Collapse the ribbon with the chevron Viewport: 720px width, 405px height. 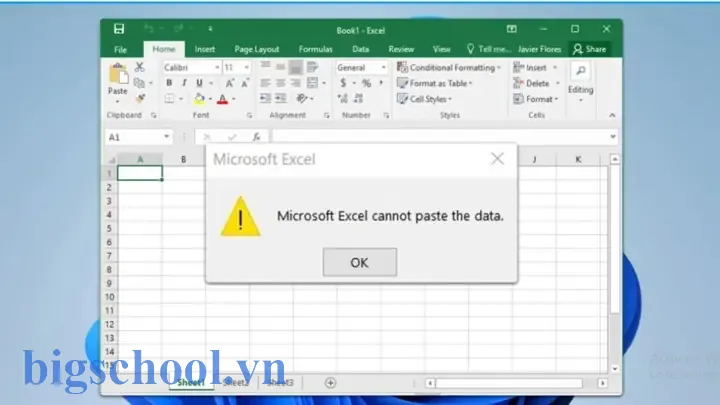click(612, 115)
